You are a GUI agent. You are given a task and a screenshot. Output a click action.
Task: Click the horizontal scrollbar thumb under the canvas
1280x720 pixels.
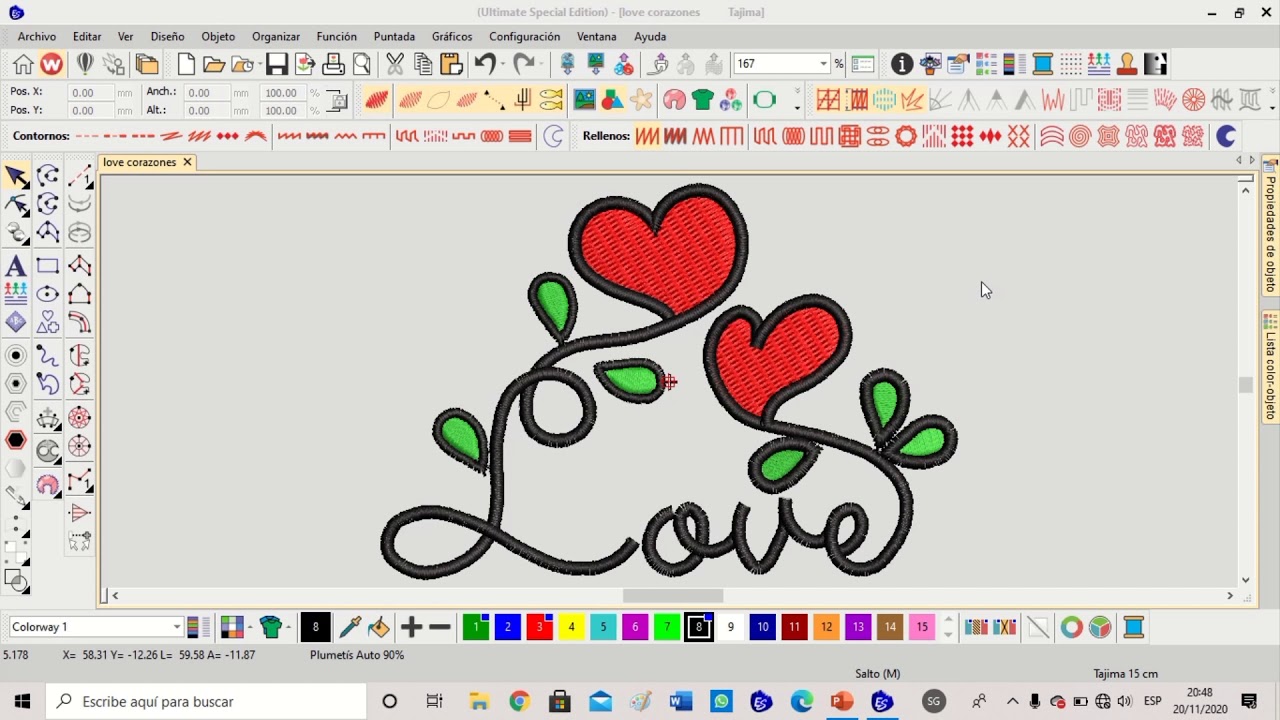tap(672, 595)
